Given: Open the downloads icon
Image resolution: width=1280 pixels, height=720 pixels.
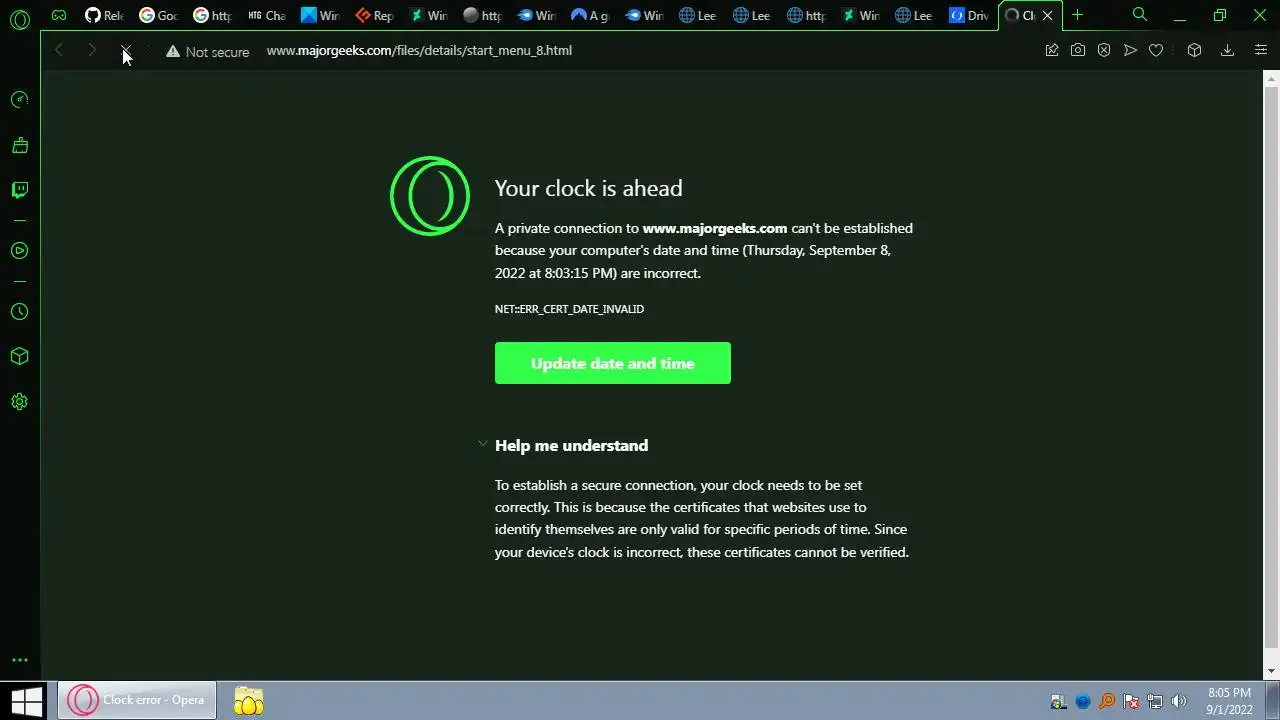Looking at the screenshot, I should (x=1227, y=50).
